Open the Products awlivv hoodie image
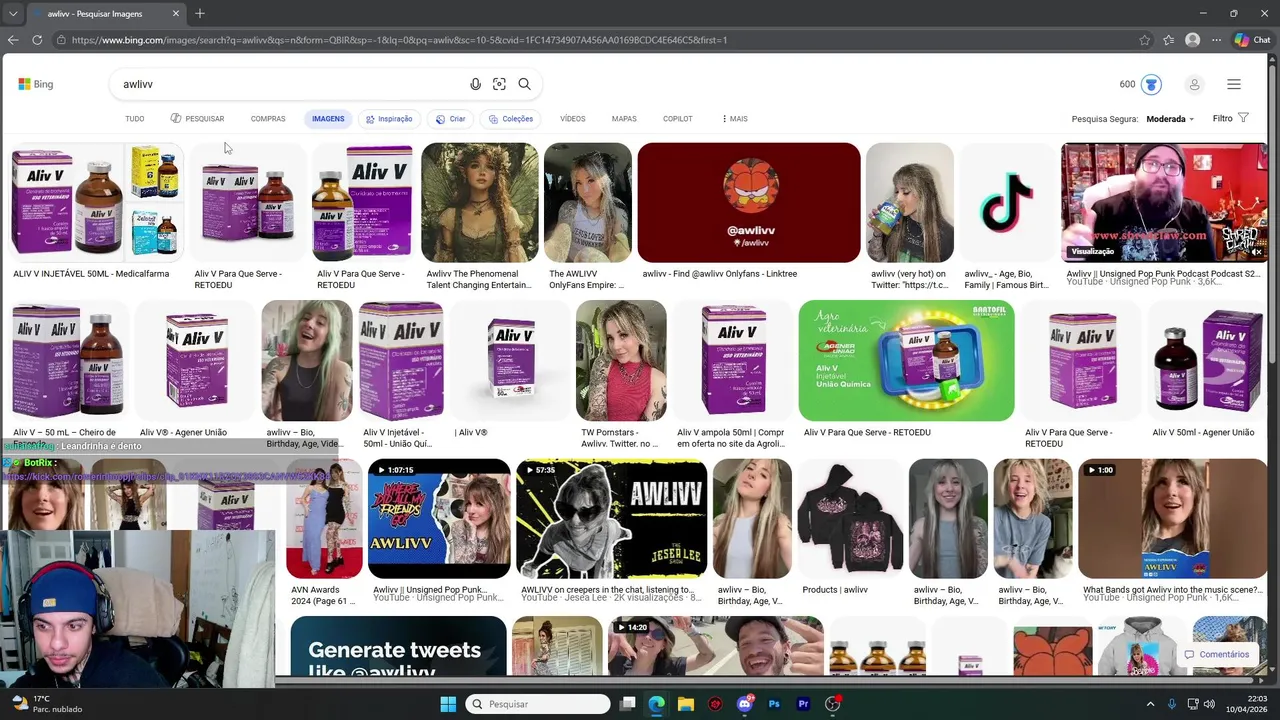The height and width of the screenshot is (720, 1280). 850,519
